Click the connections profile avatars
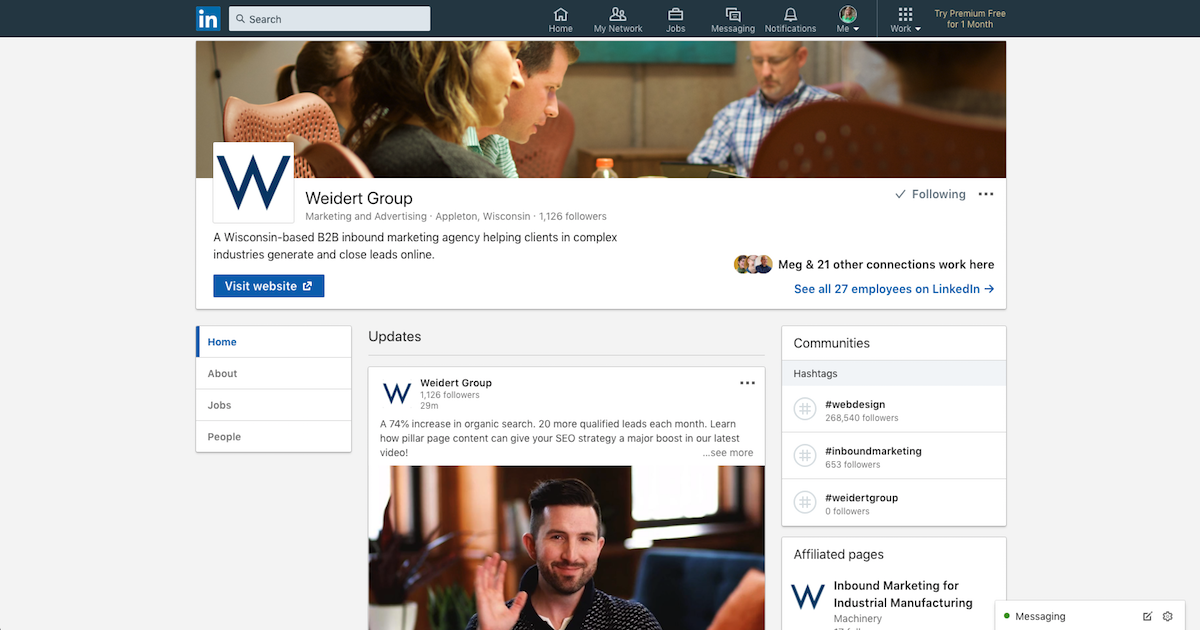The width and height of the screenshot is (1200, 630). click(753, 264)
